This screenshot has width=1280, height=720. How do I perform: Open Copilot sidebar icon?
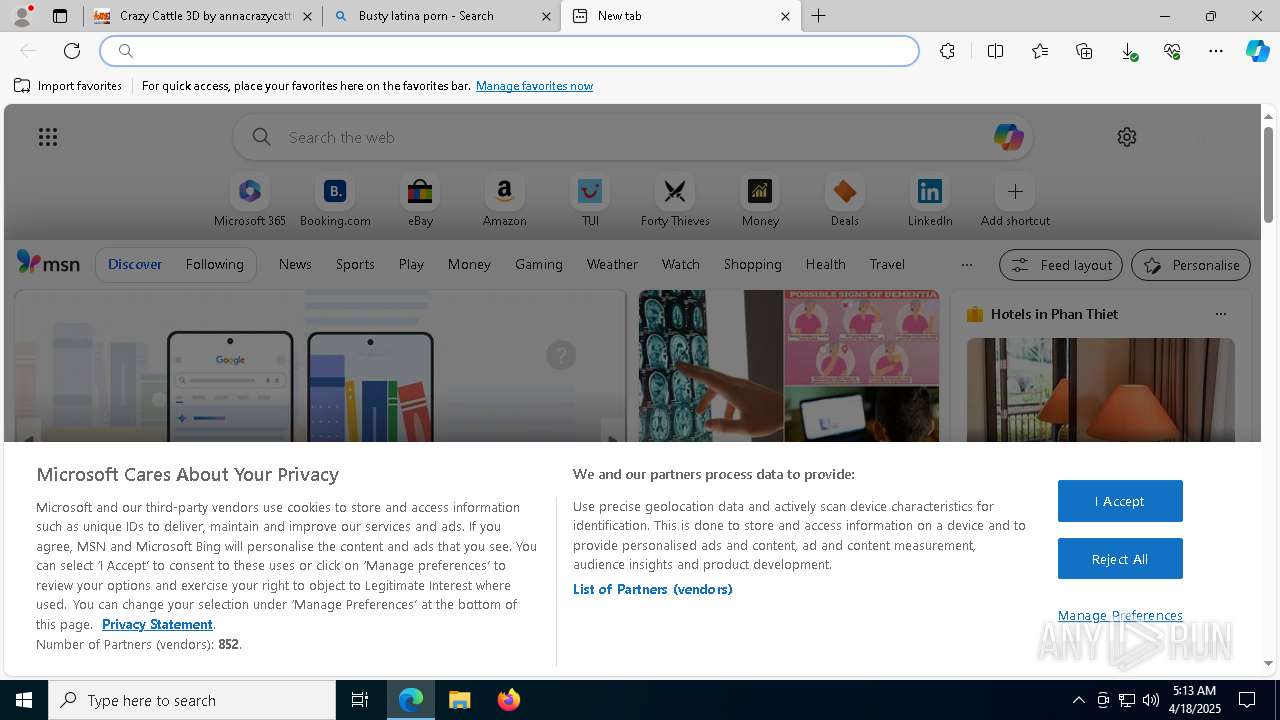1258,51
